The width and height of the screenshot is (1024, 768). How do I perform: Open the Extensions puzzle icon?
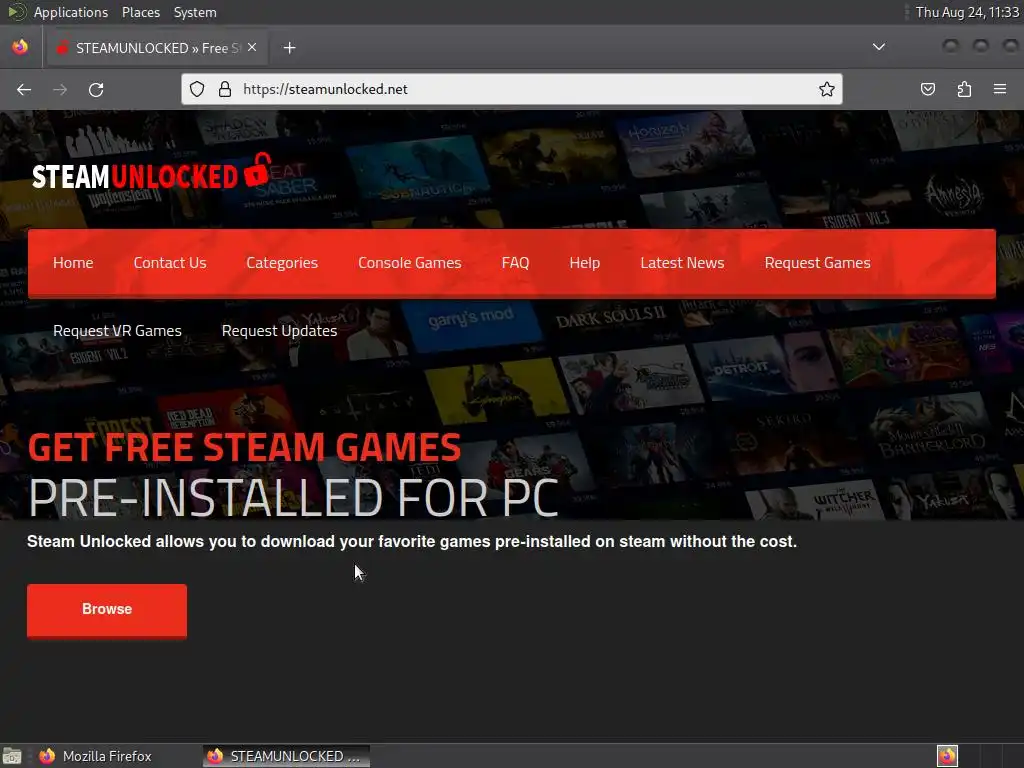tap(964, 89)
